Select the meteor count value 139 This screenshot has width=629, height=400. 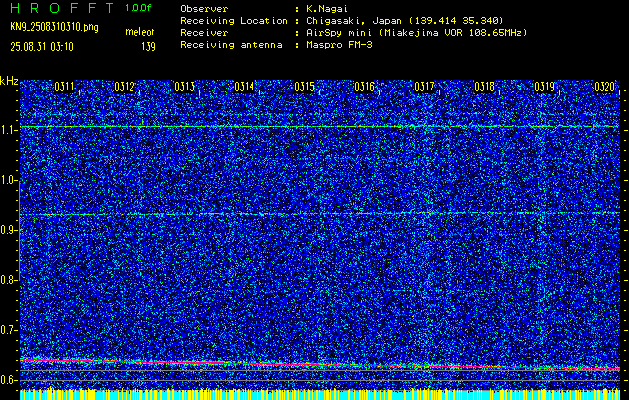[148, 47]
